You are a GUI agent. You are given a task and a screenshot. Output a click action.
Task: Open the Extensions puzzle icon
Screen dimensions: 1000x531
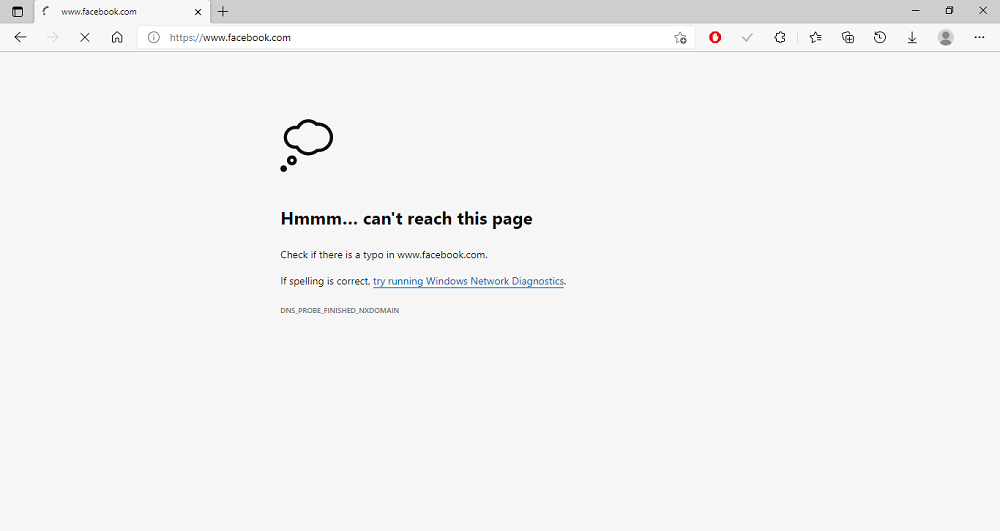[x=779, y=38]
